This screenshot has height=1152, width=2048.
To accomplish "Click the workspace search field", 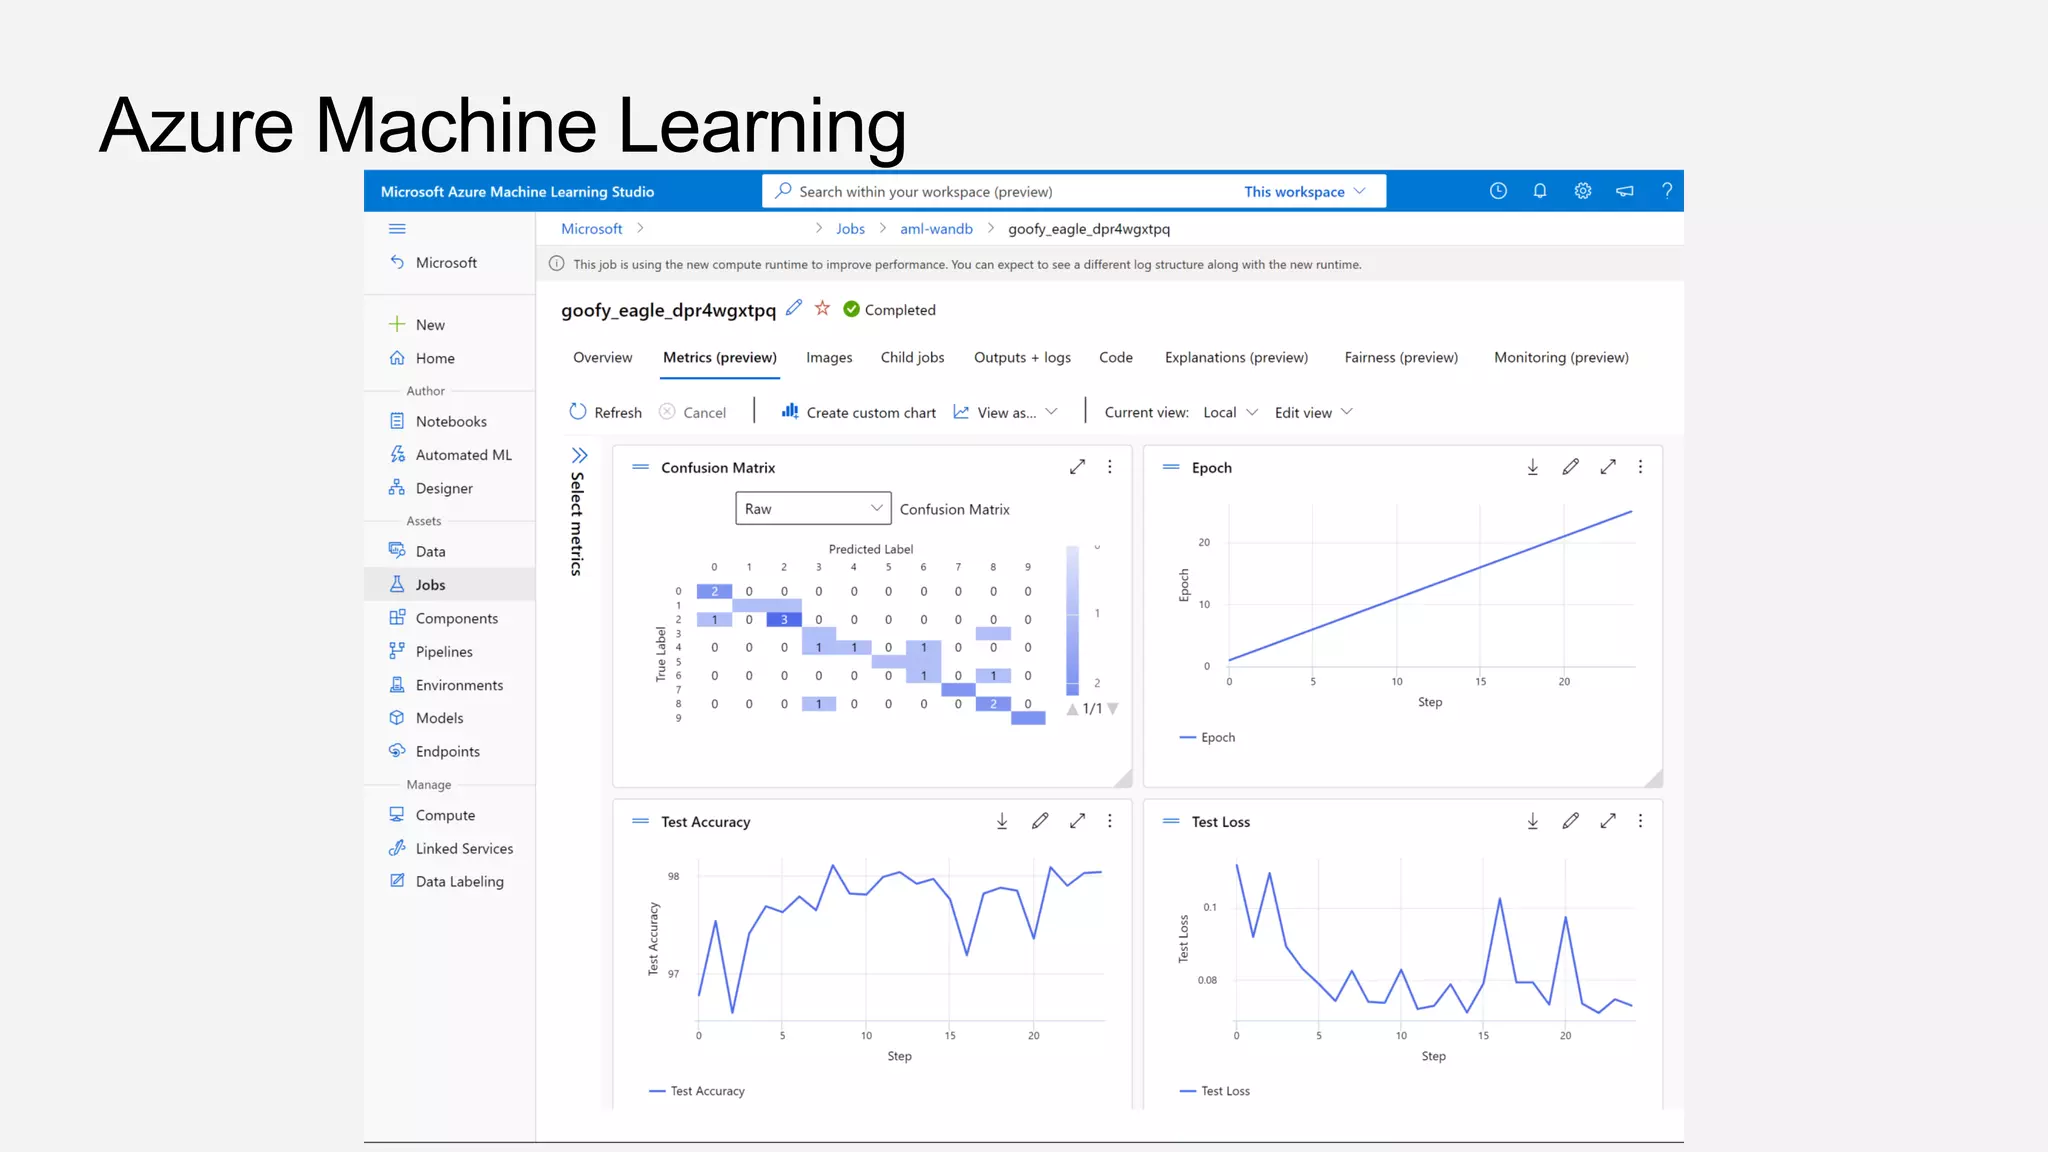I will [1005, 191].
